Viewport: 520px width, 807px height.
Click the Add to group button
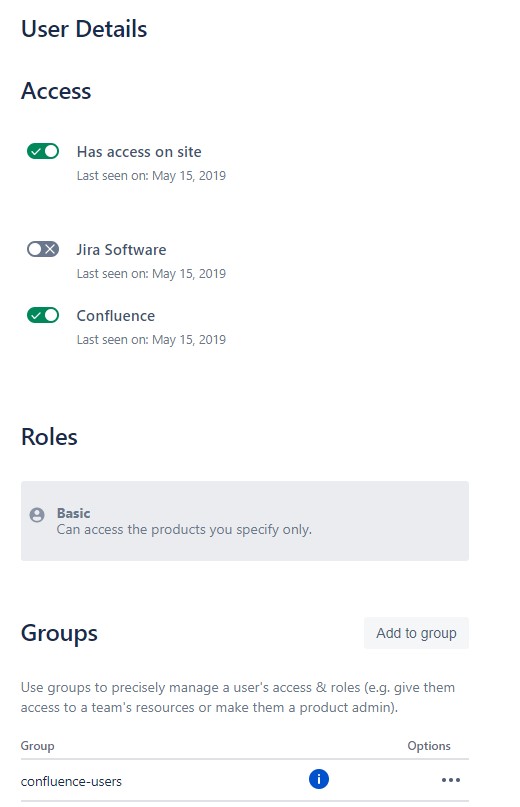pyautogui.click(x=416, y=633)
